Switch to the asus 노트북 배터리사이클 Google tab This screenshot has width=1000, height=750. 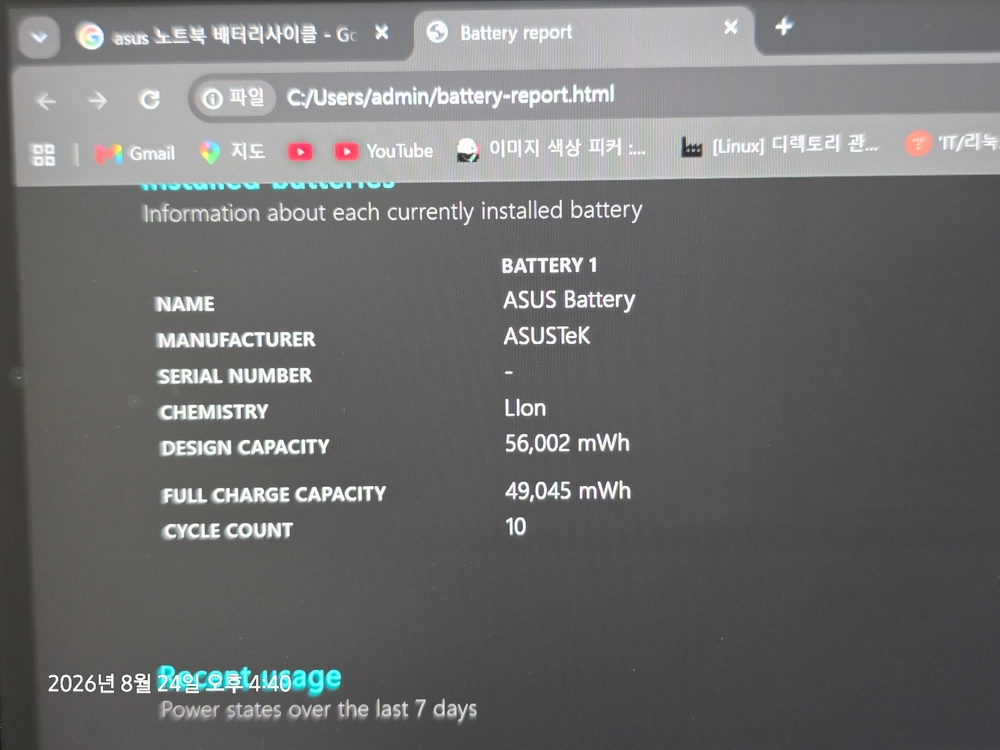(x=217, y=34)
